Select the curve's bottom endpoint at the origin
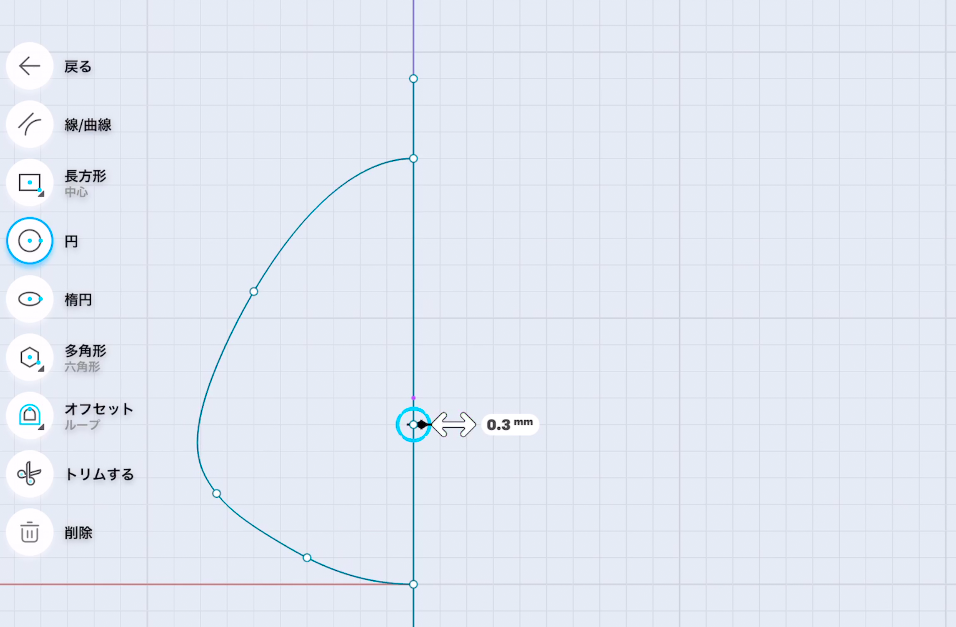956x627 pixels. (x=413, y=584)
